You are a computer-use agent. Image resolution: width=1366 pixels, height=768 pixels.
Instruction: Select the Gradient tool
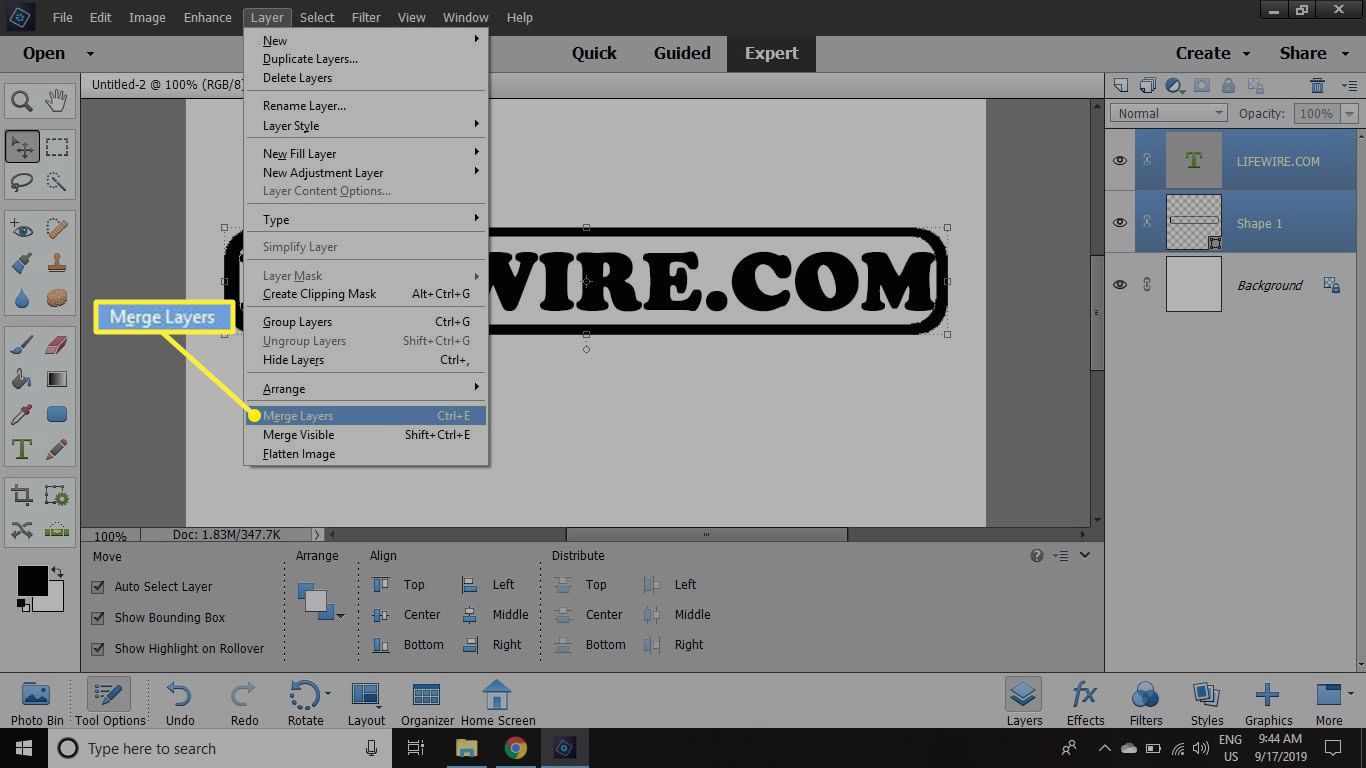click(57, 380)
